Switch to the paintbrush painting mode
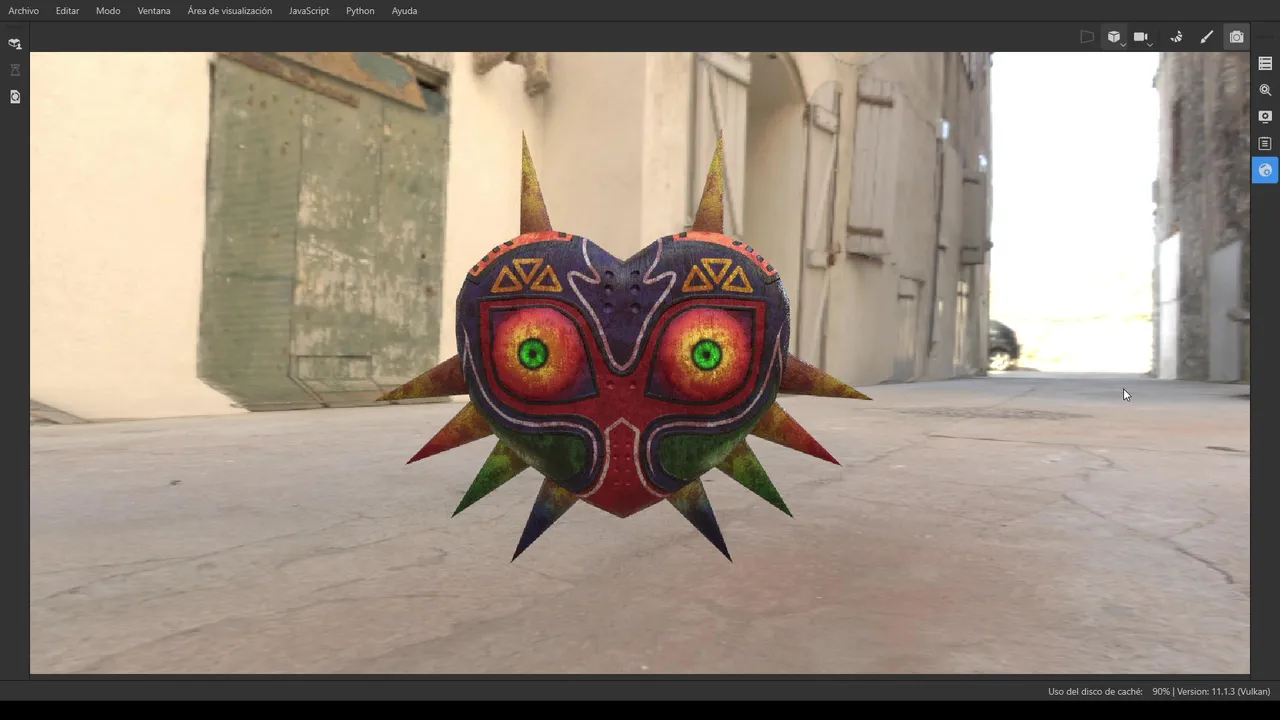 [x=1207, y=37]
